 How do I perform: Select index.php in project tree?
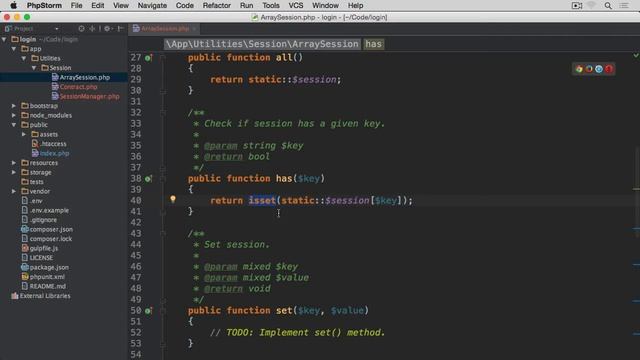(54, 153)
